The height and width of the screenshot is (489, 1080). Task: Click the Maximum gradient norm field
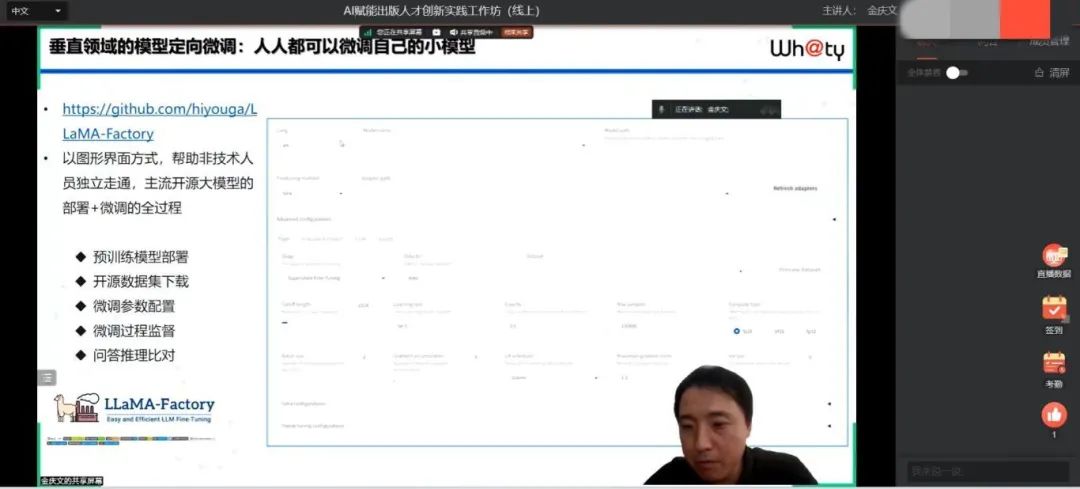pyautogui.click(x=665, y=377)
